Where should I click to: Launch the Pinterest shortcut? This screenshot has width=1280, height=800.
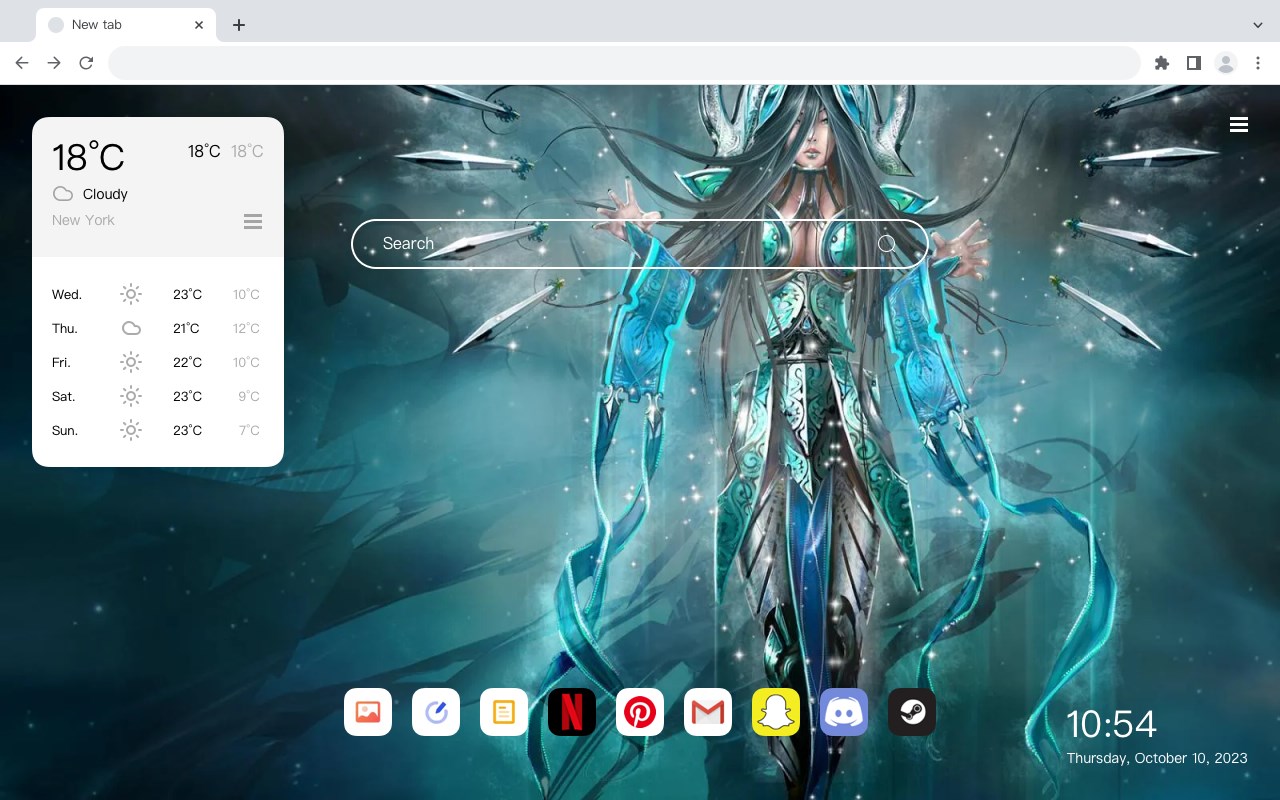(640, 712)
